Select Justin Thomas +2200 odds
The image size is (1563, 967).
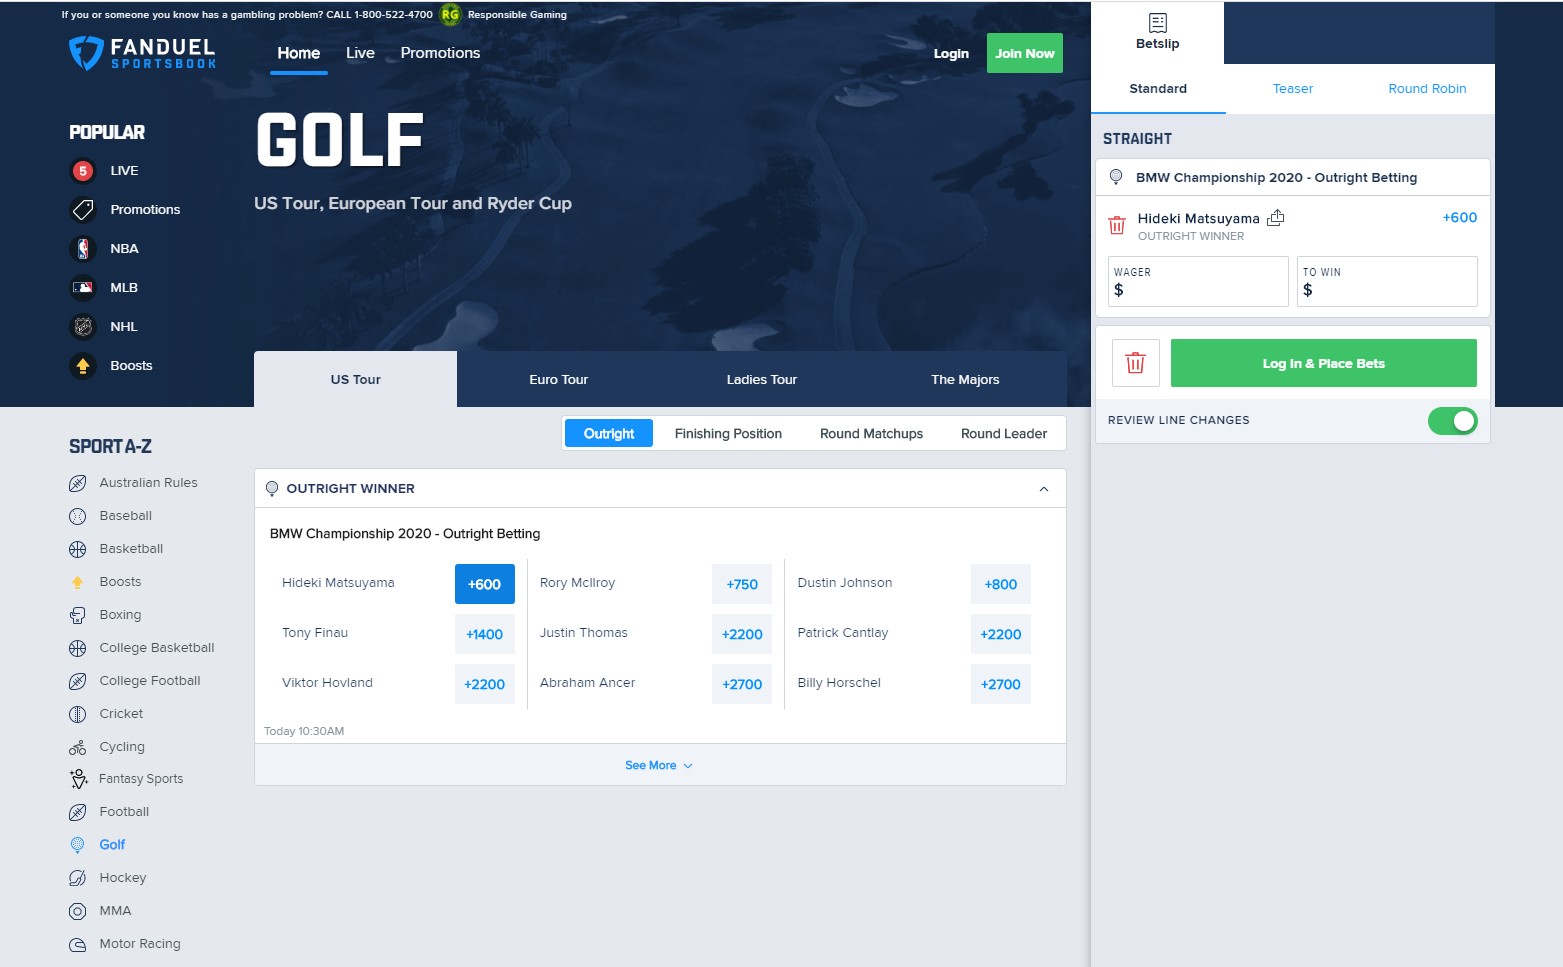point(742,634)
